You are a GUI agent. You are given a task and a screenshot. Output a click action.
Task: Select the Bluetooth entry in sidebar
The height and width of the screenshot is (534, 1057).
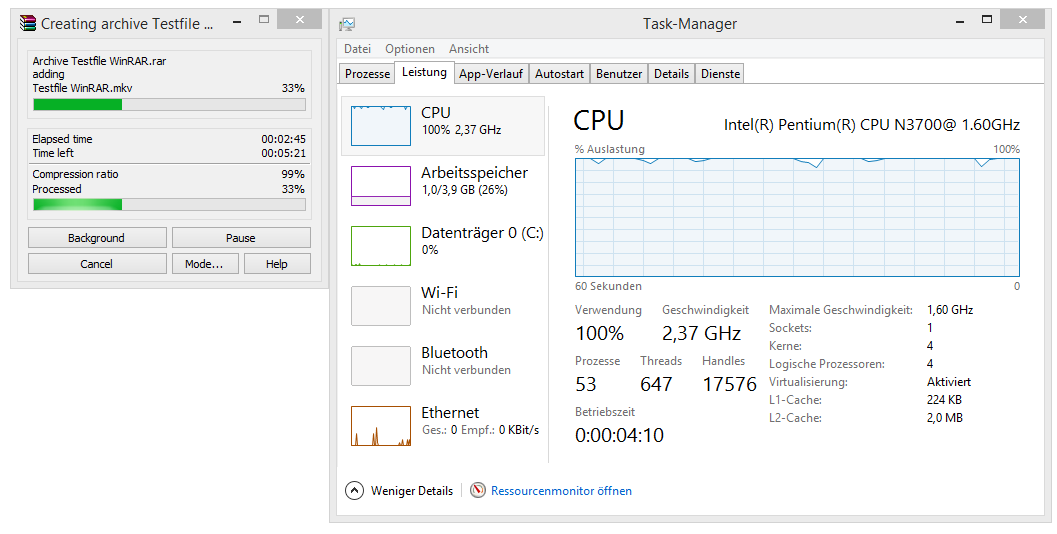click(443, 365)
